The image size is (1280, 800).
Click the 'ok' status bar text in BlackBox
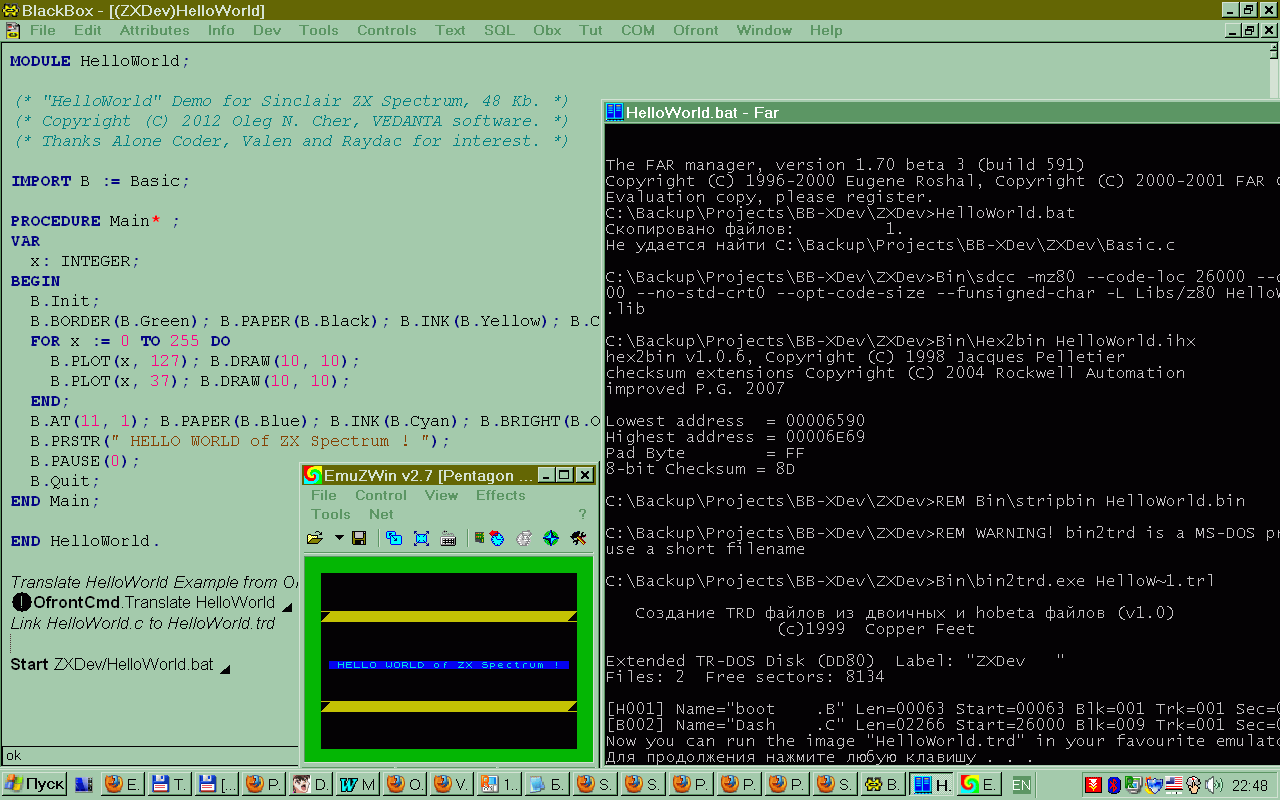[x=14, y=755]
